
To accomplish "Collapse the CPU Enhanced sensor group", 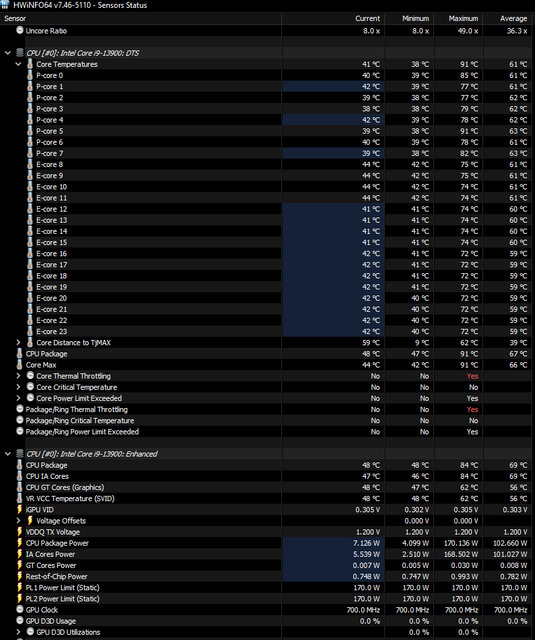I will tap(8, 453).
